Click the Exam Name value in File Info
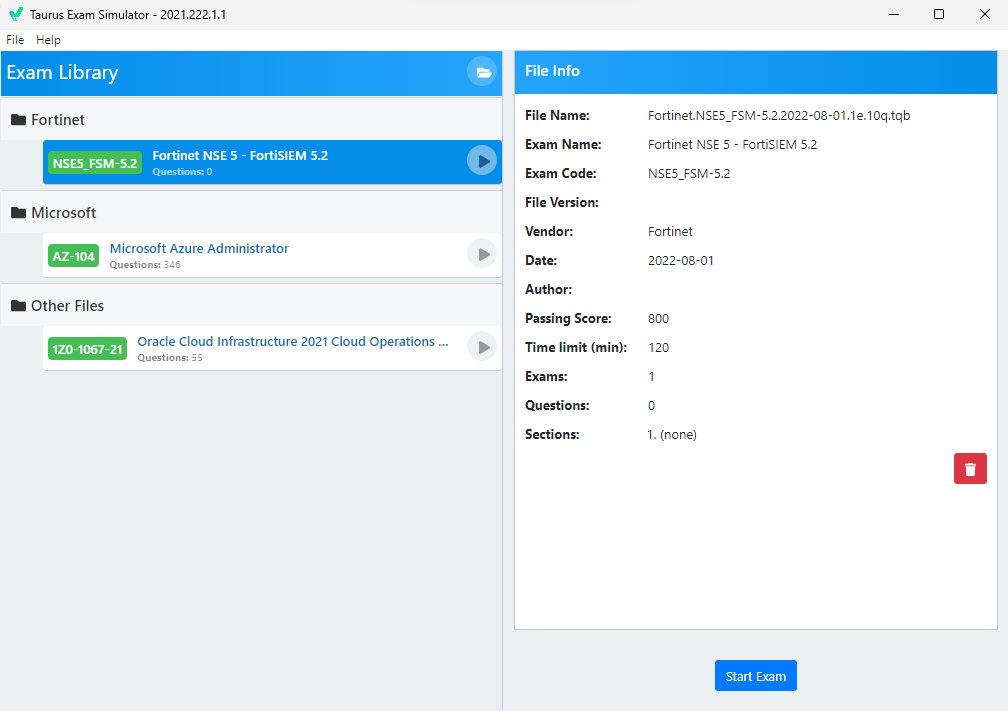1008x711 pixels. pos(732,145)
